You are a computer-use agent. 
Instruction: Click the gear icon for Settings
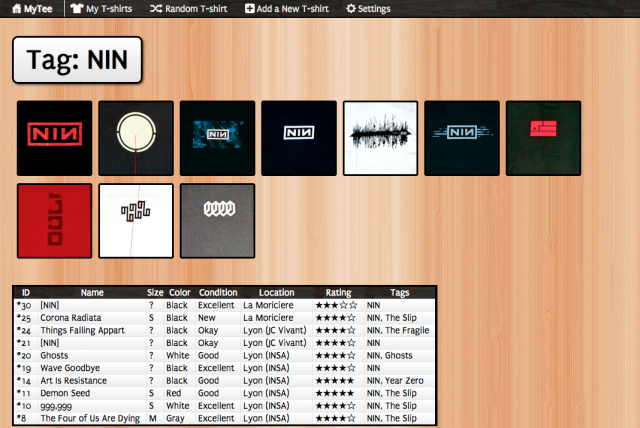tap(351, 9)
